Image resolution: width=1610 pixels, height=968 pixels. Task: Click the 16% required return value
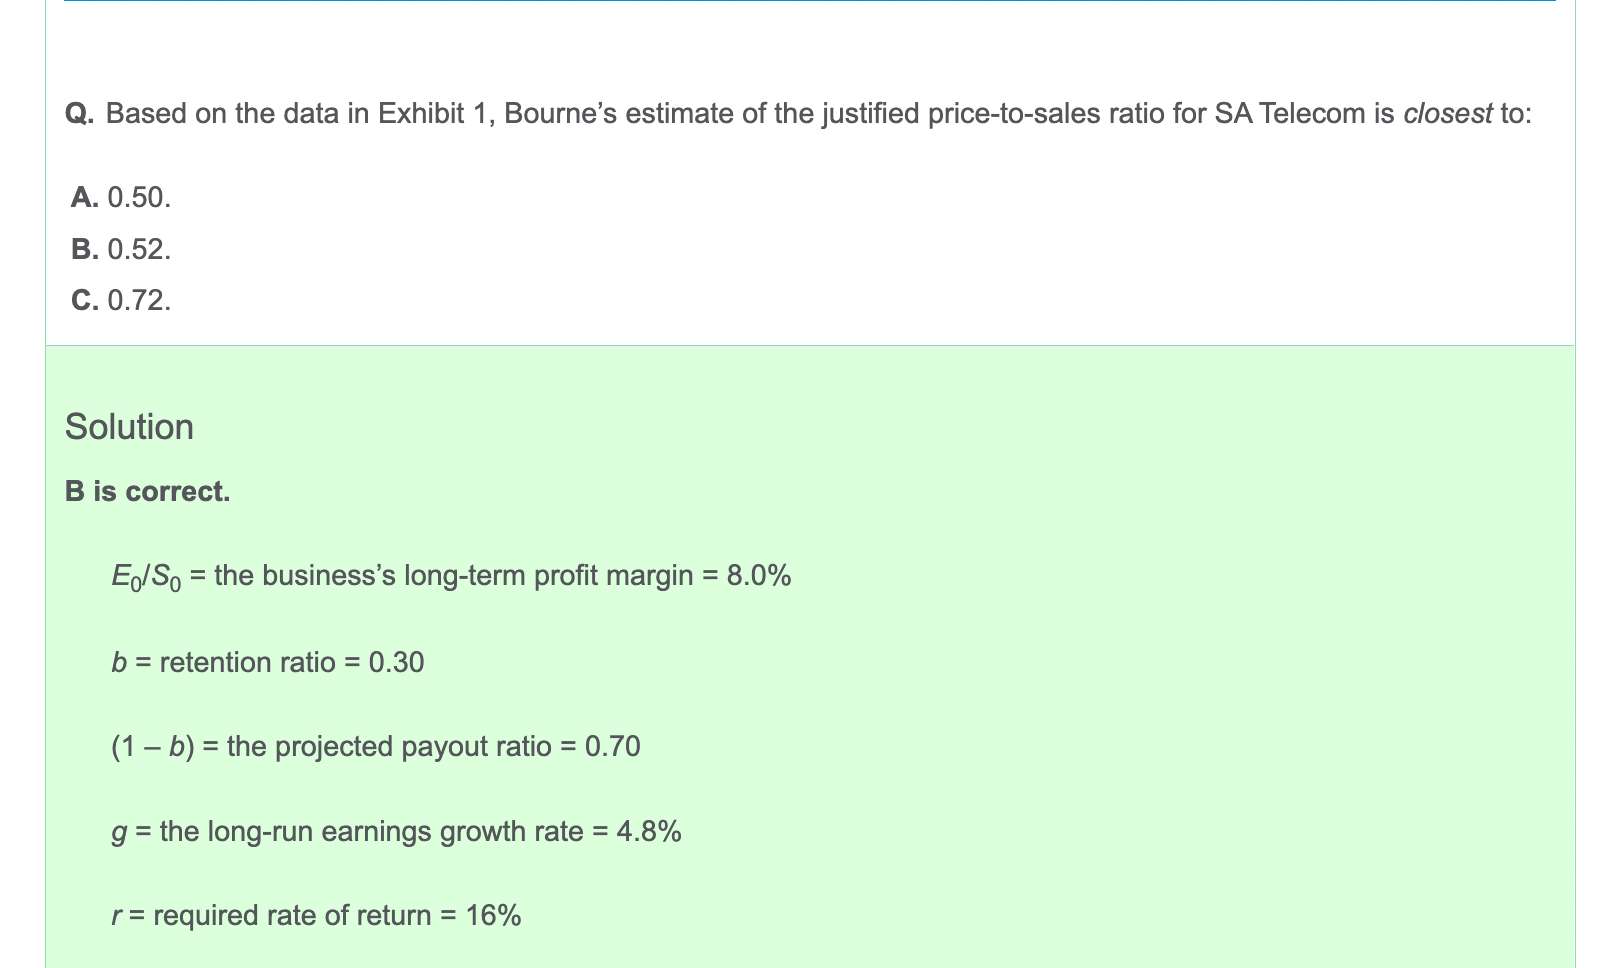(x=494, y=916)
